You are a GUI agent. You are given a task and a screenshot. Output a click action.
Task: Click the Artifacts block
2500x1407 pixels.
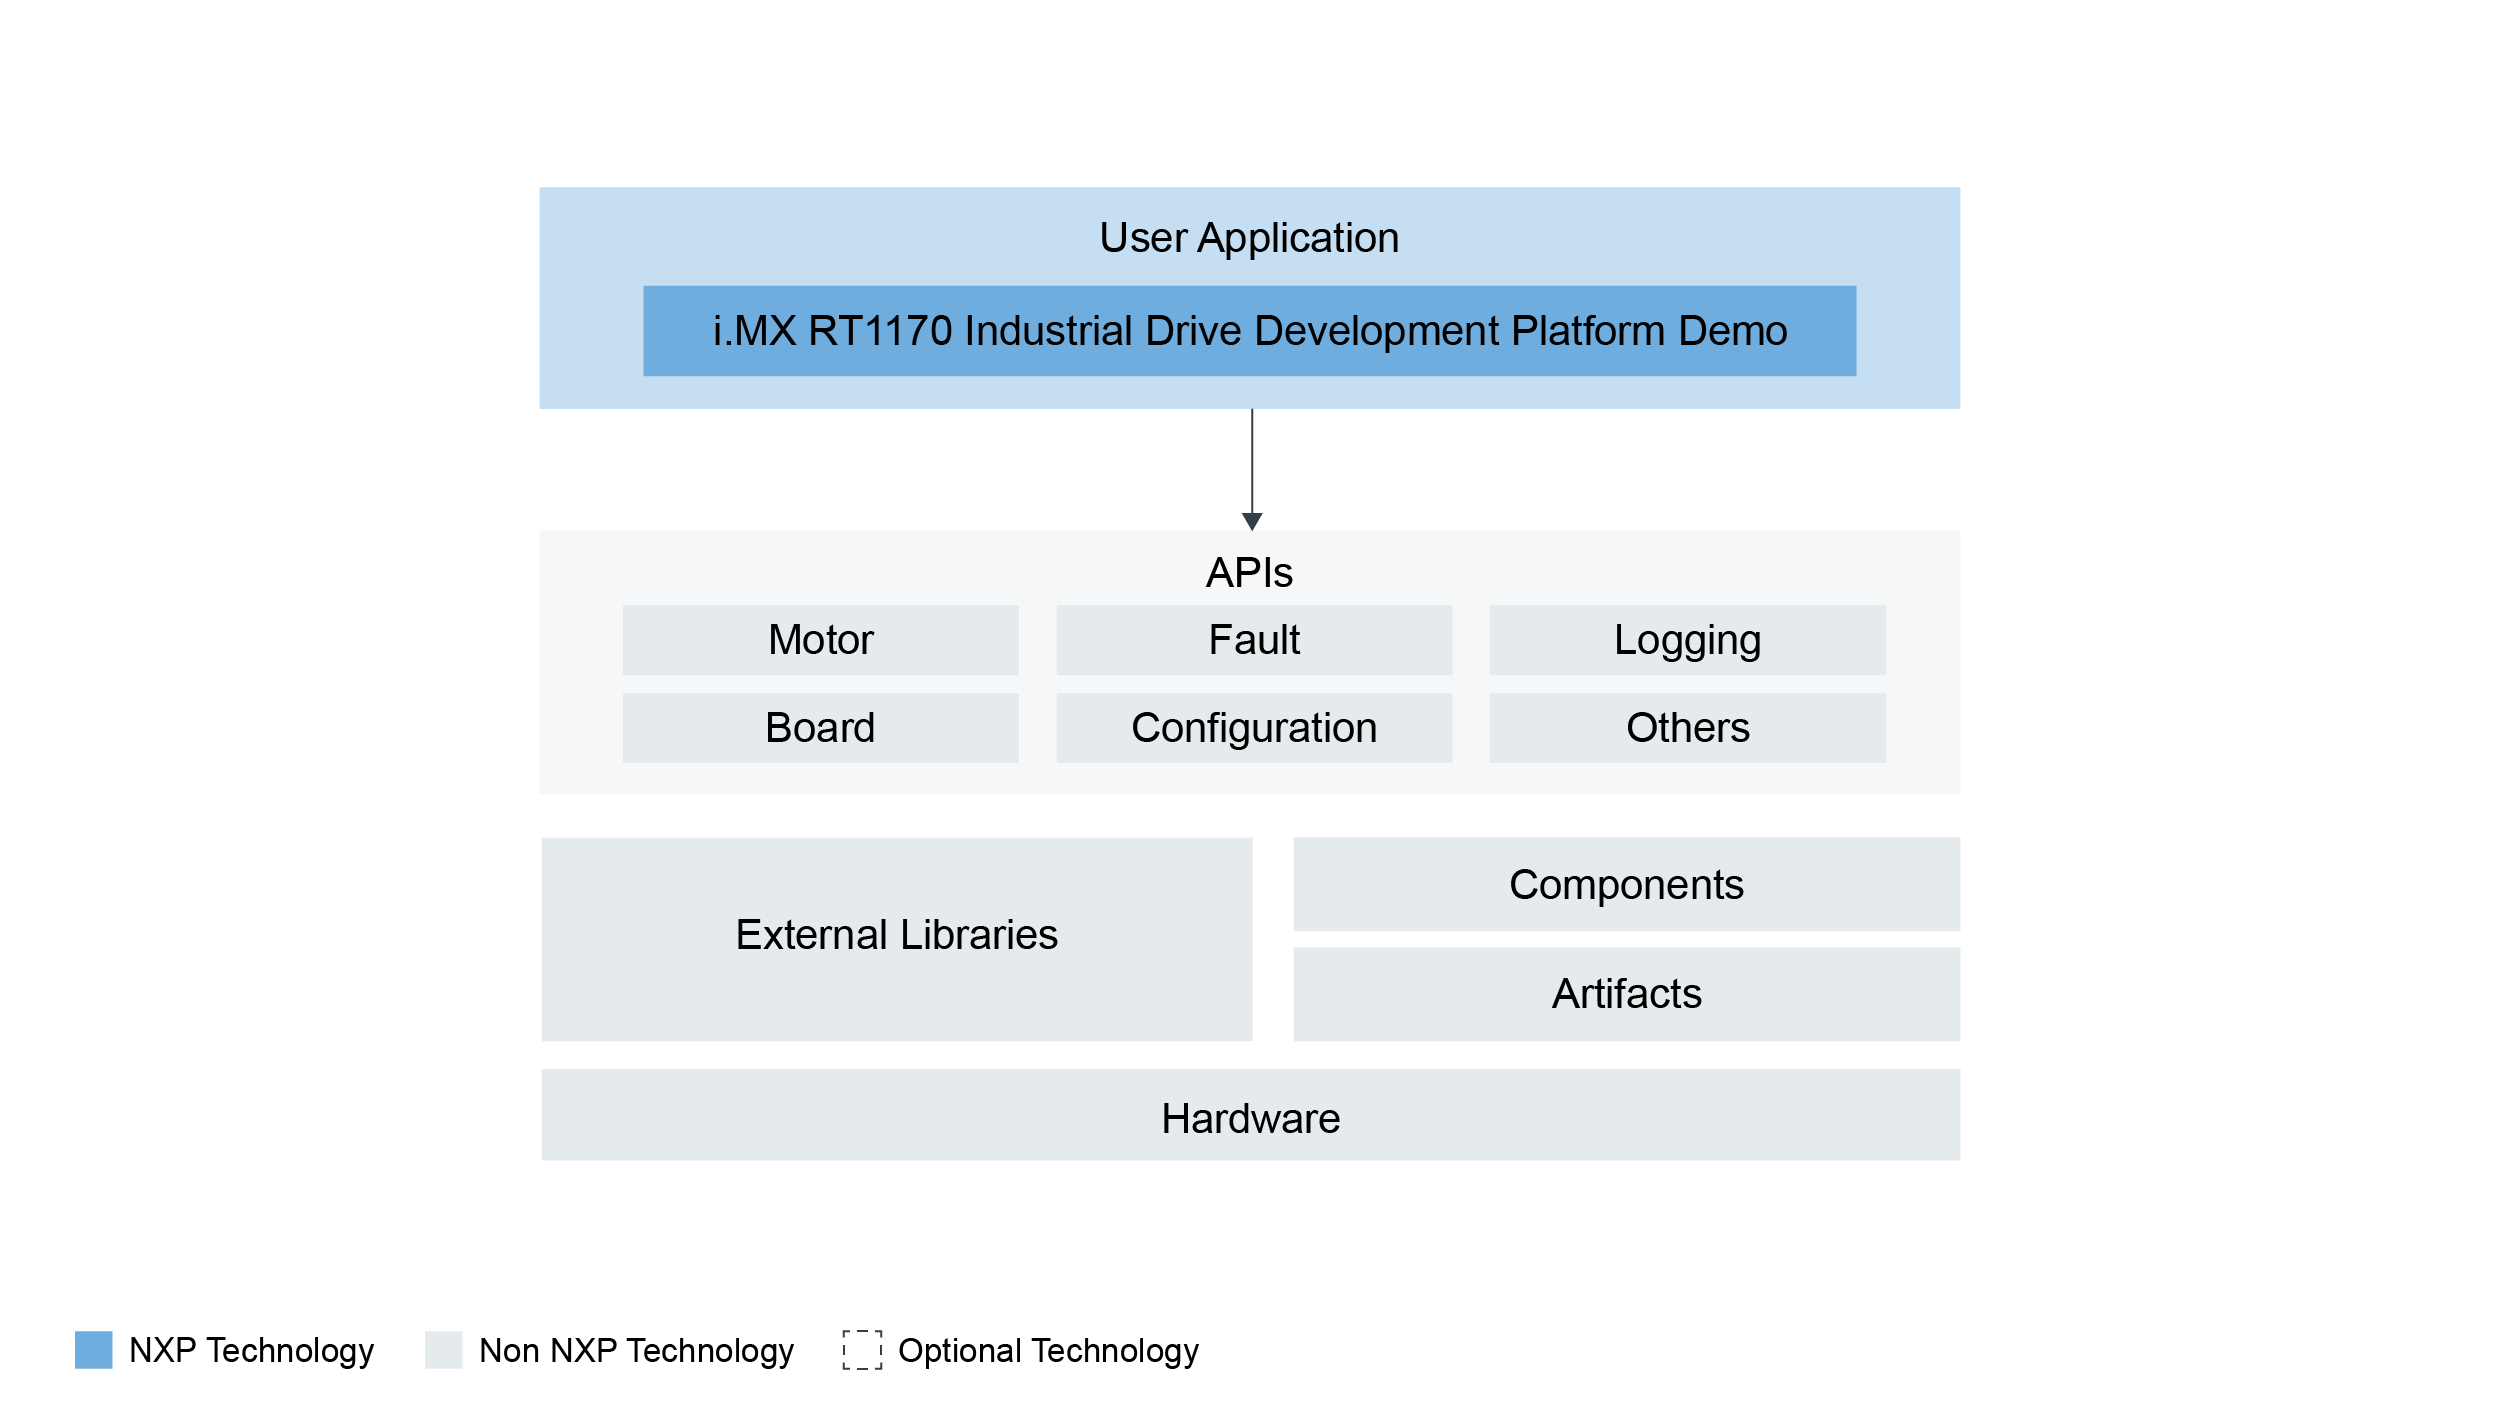[1626, 994]
